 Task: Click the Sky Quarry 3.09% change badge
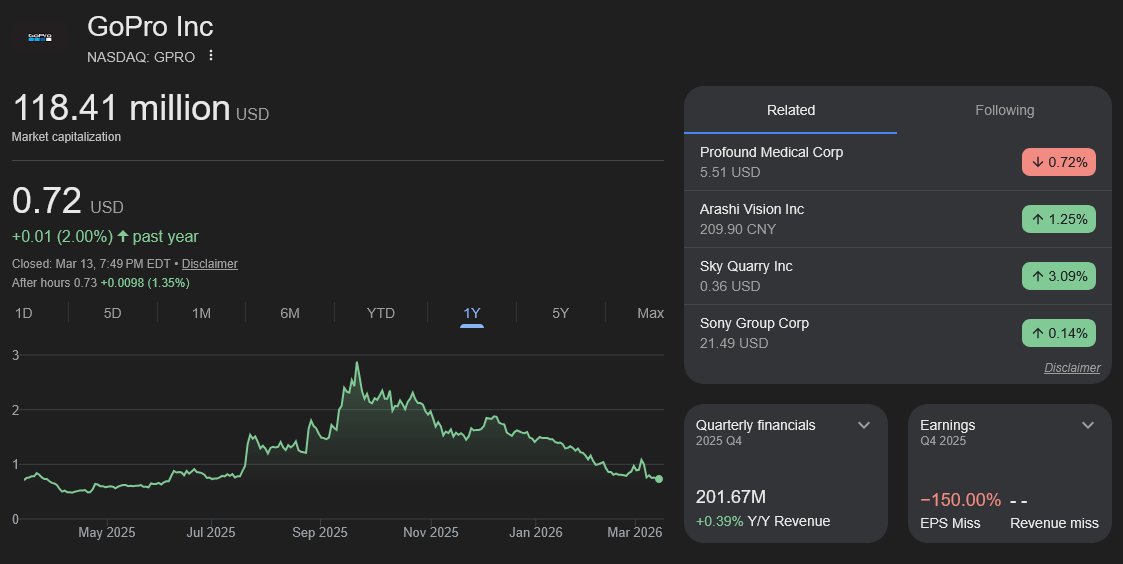1059,276
